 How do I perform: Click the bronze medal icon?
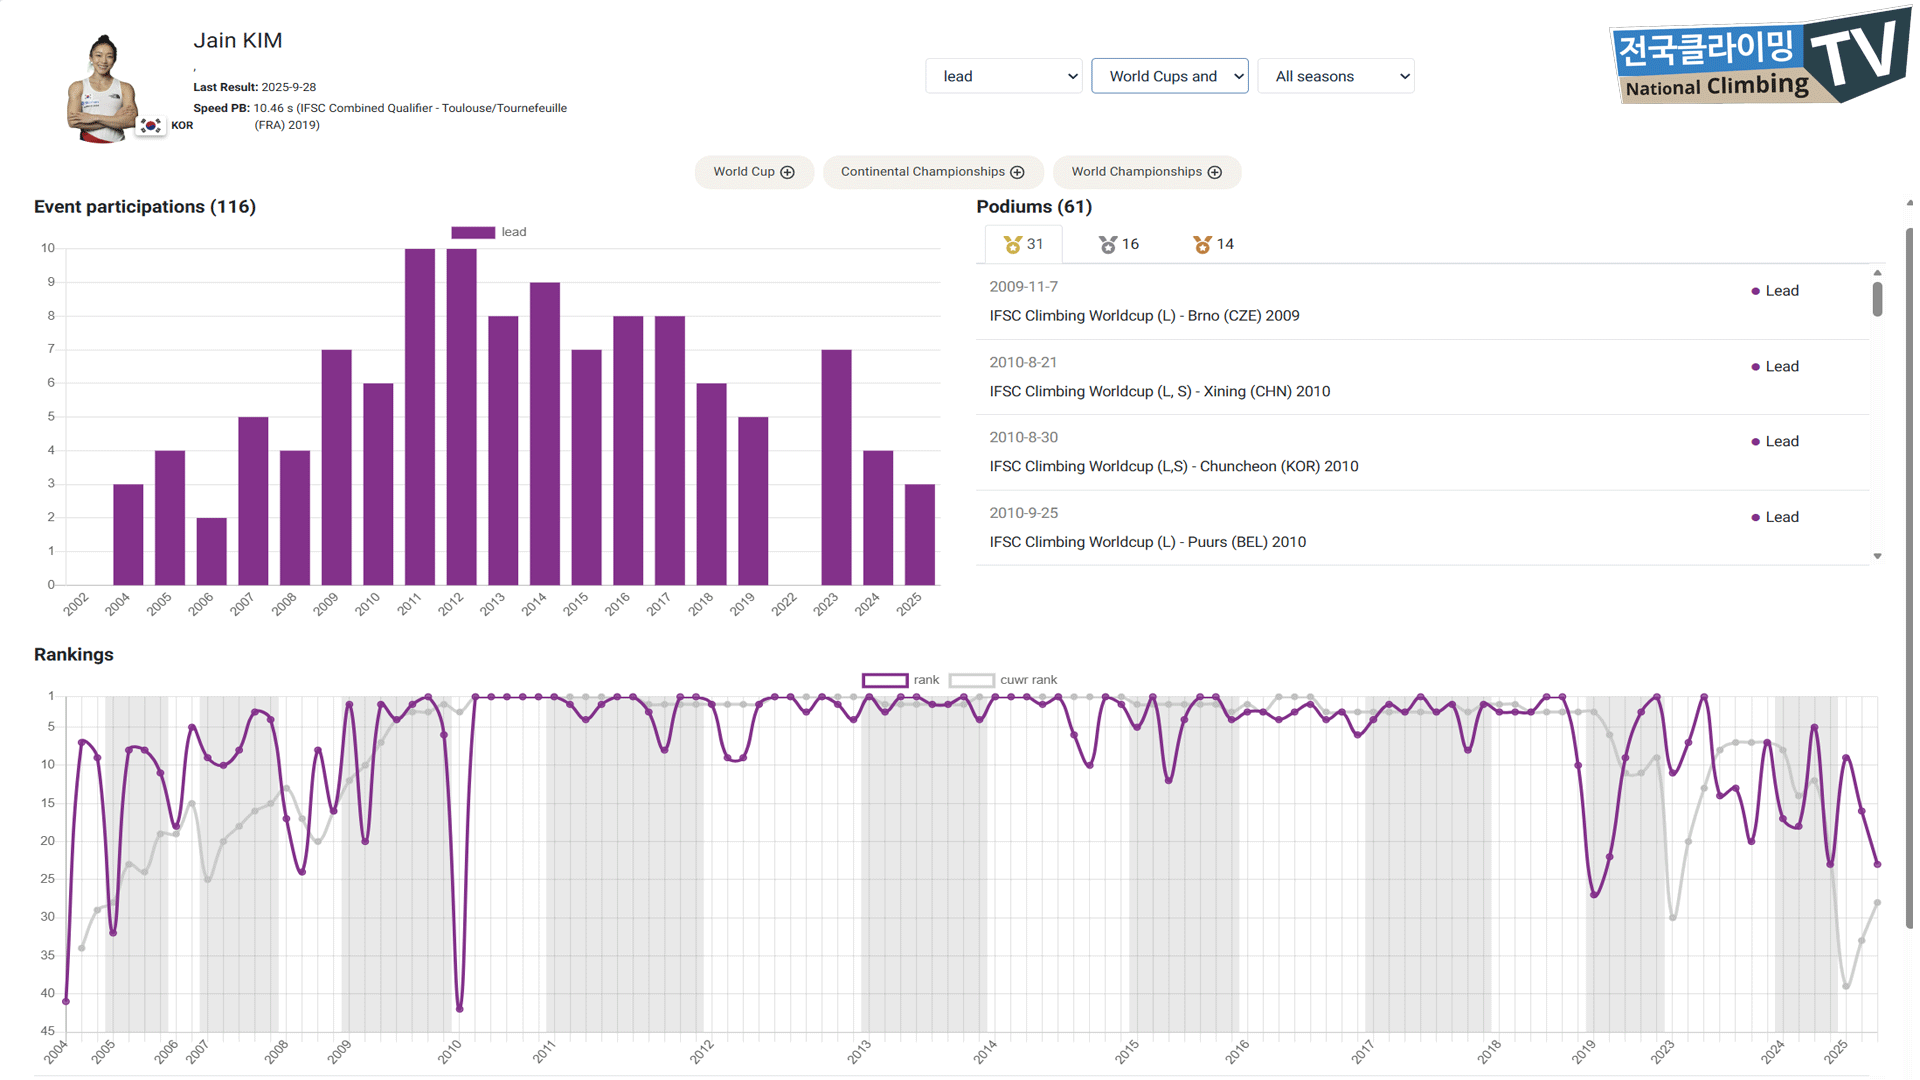[1202, 244]
